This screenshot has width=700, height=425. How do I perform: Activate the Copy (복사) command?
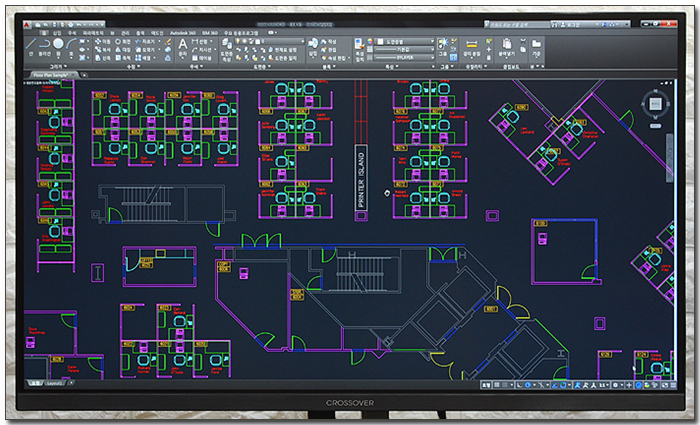[x=103, y=50]
